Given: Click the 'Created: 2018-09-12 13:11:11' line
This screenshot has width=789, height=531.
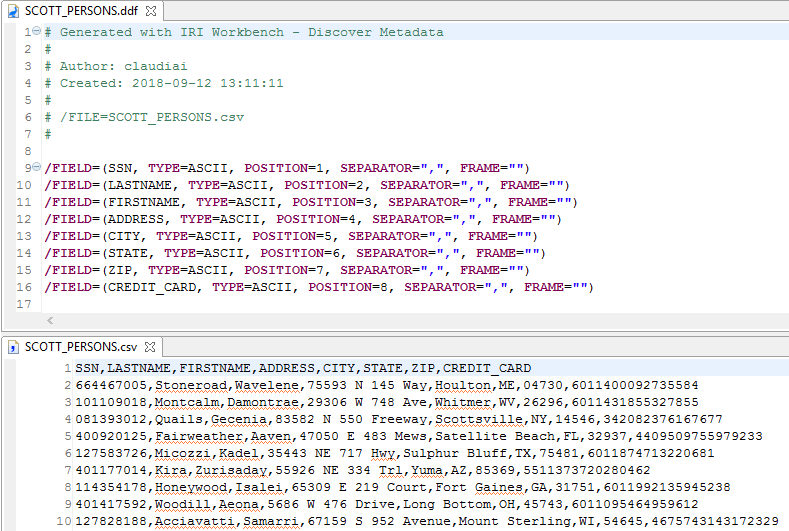Looking at the screenshot, I should point(164,84).
